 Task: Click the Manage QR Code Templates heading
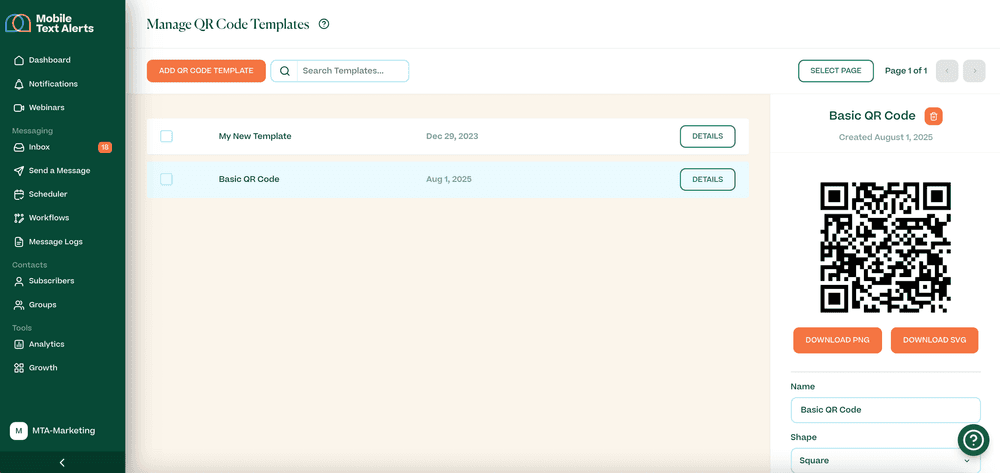228,24
